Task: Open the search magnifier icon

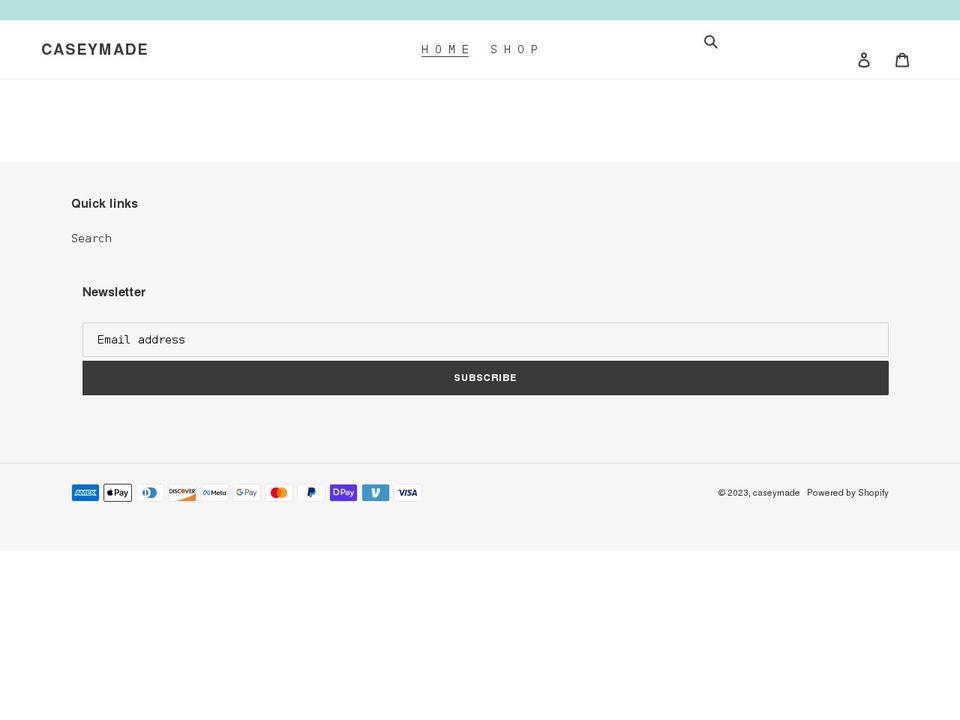Action: click(x=710, y=42)
